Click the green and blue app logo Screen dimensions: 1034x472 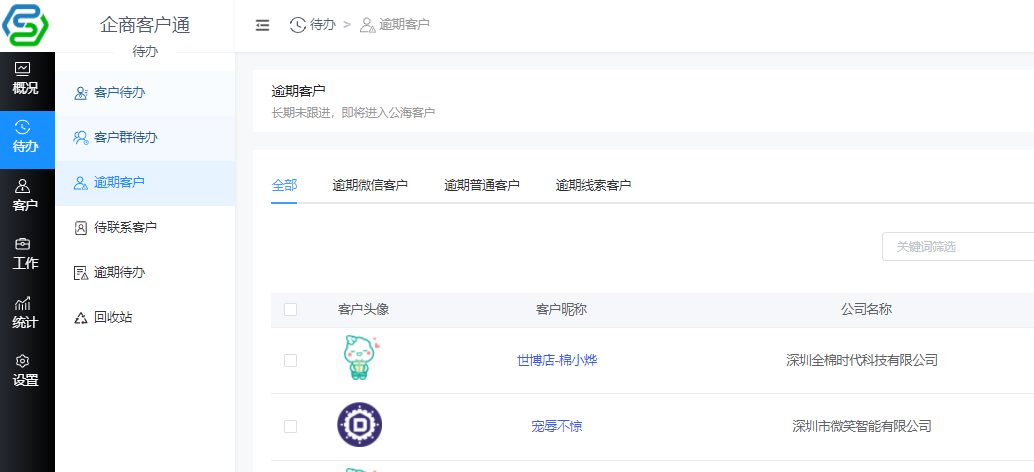click(26, 26)
